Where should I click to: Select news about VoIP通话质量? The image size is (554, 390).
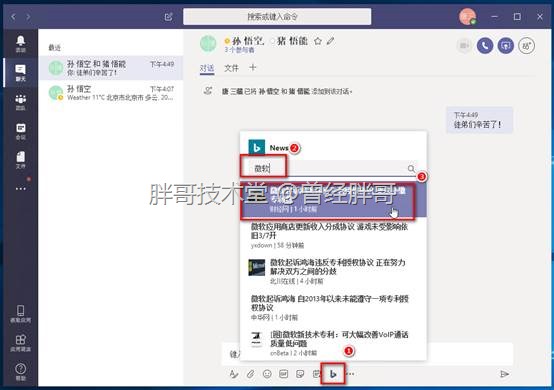click(333, 343)
